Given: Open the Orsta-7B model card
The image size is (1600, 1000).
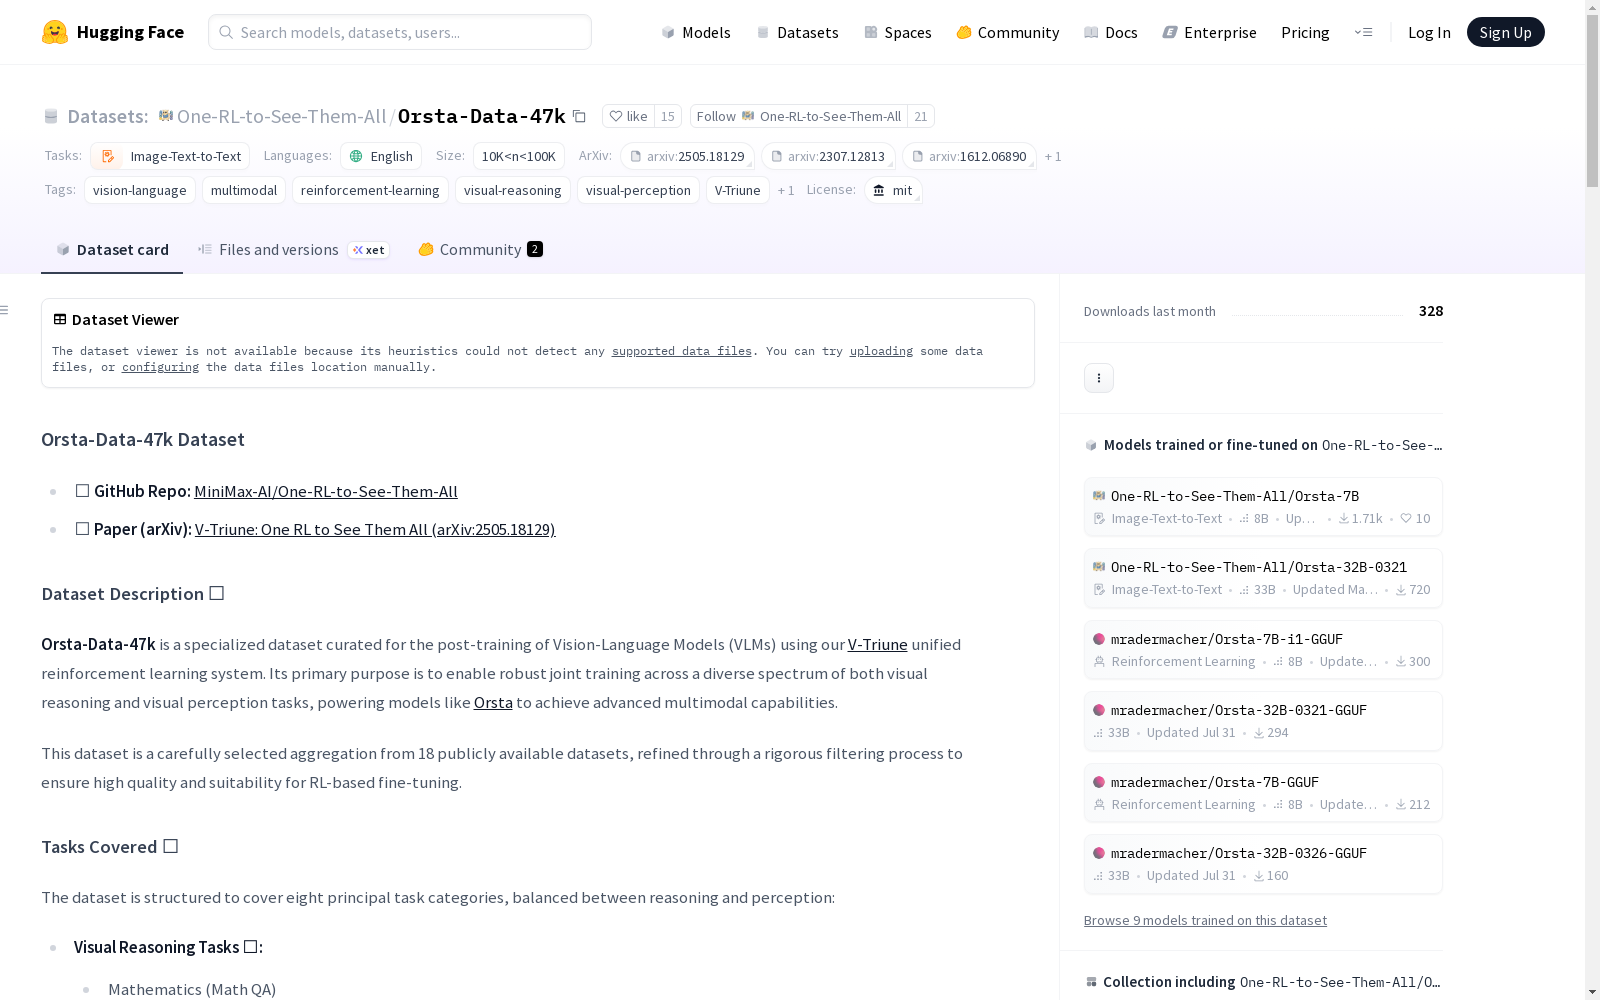Looking at the screenshot, I should [x=1263, y=506].
